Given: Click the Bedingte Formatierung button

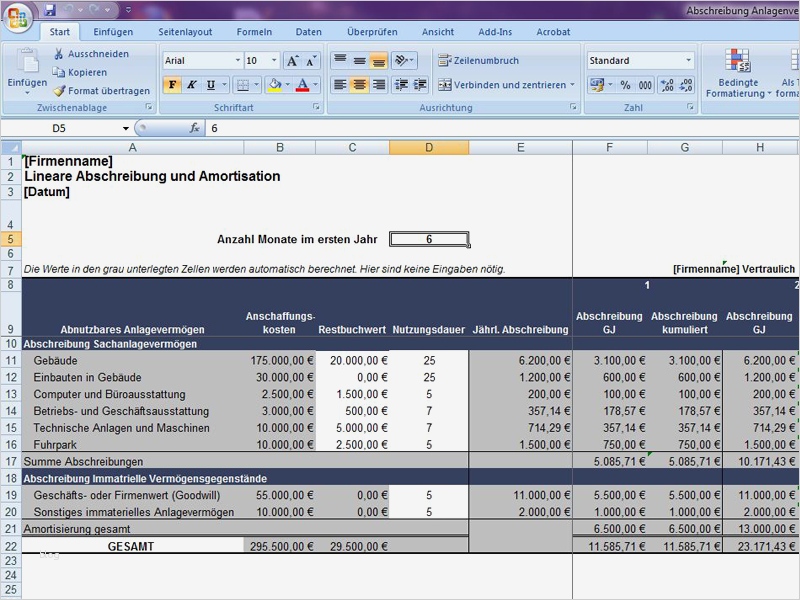Looking at the screenshot, I should click(x=737, y=74).
